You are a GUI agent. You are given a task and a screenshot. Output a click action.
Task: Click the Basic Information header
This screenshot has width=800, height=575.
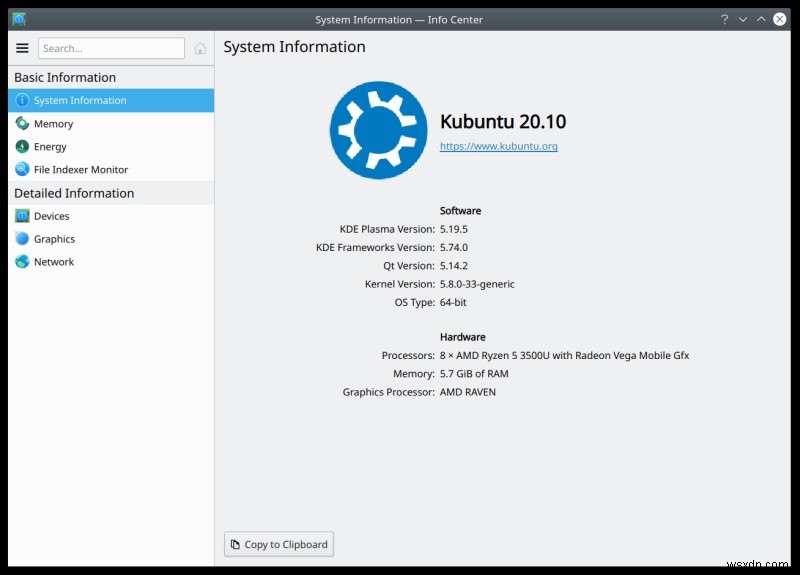point(65,78)
